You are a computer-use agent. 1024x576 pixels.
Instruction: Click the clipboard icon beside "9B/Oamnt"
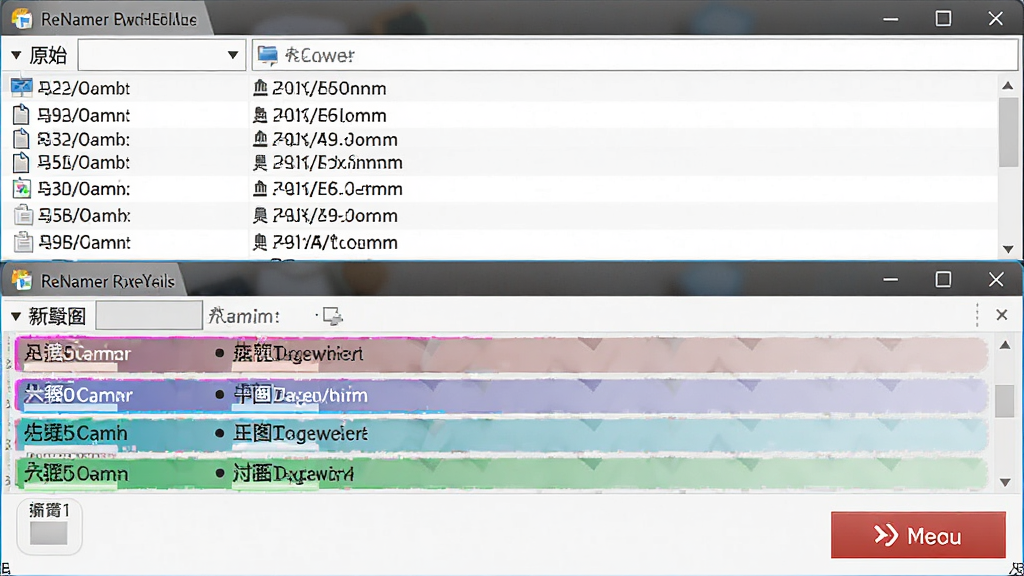[x=23, y=242]
